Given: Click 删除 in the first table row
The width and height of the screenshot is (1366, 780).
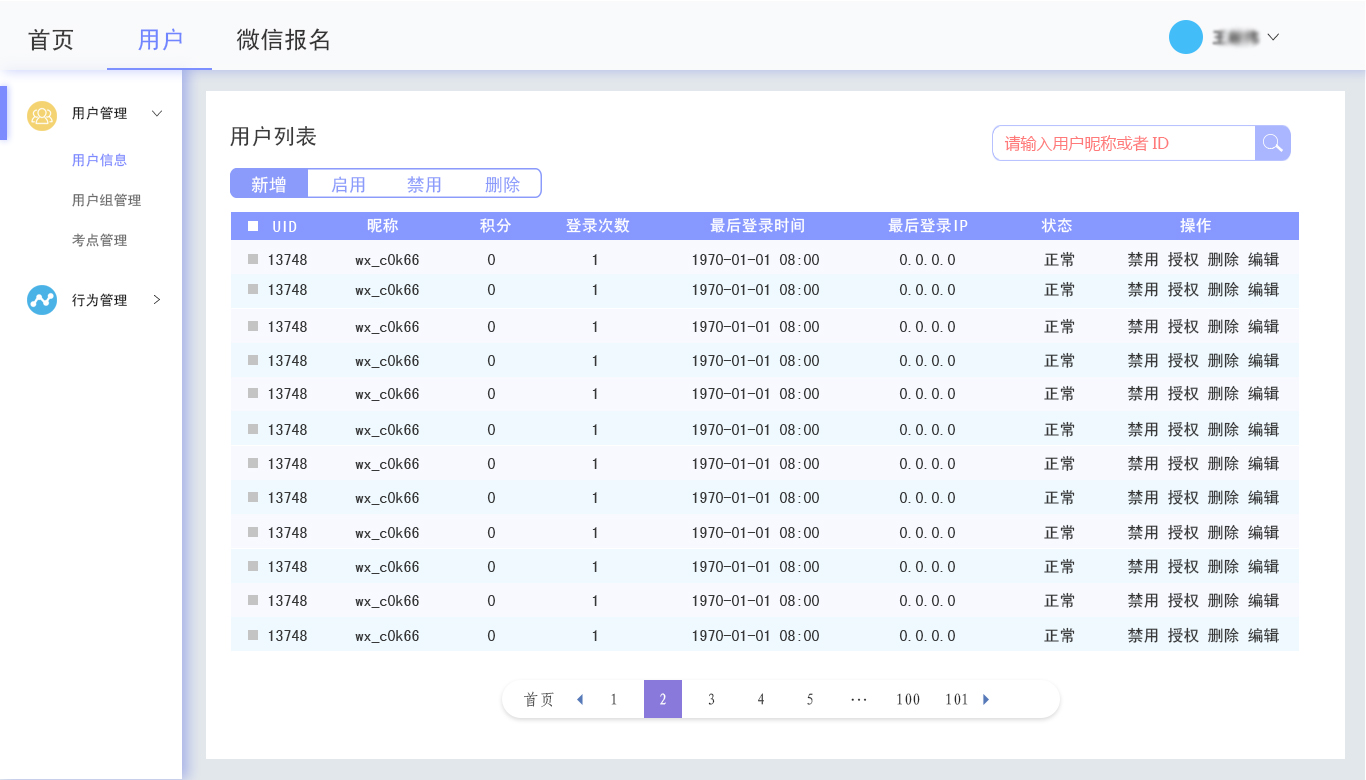Looking at the screenshot, I should [1223, 260].
